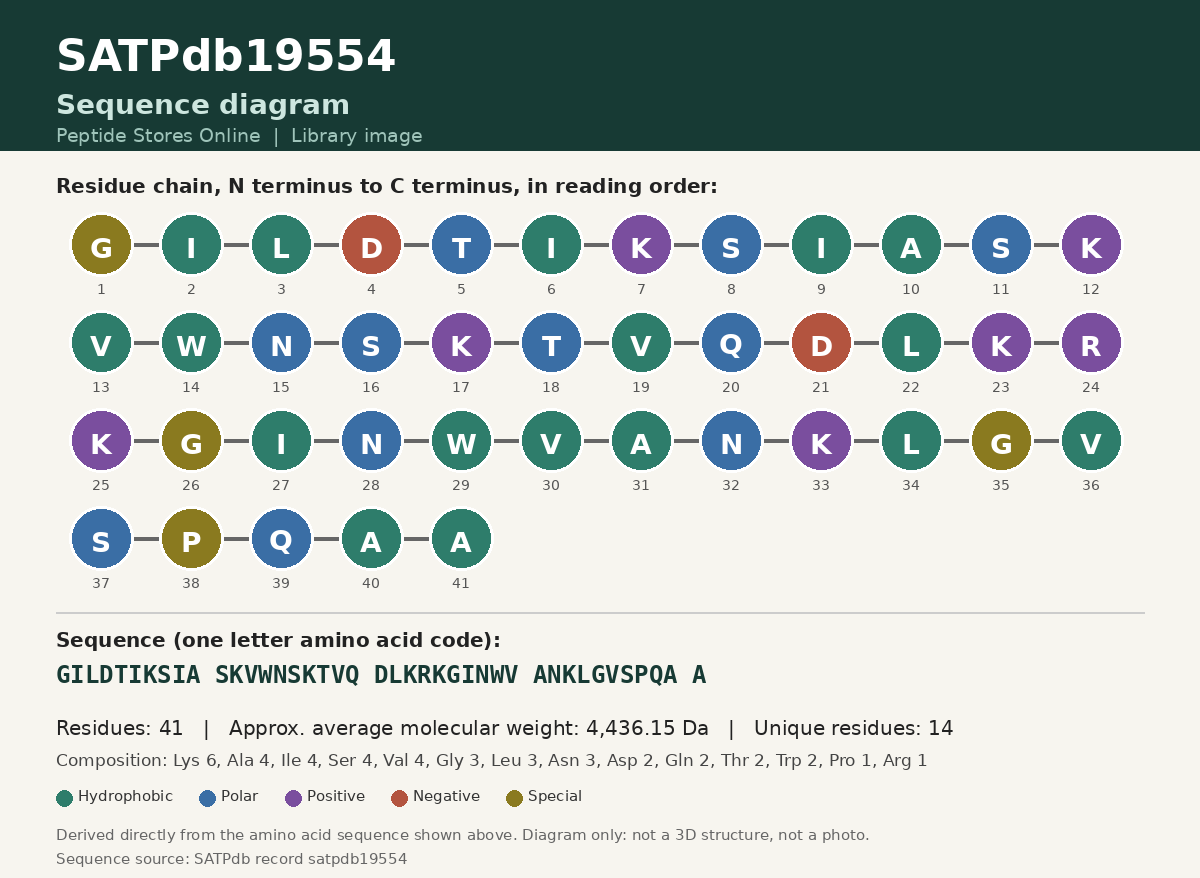
Task: Select residue 34 circle labeled L
Action: (911, 441)
